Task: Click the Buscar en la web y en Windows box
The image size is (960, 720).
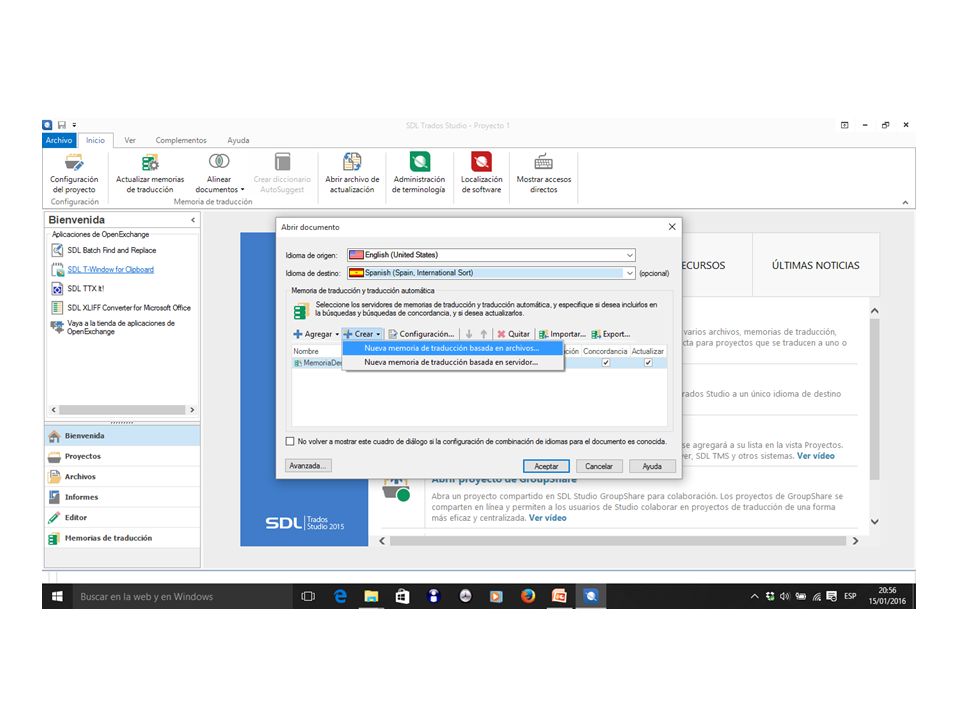Action: tap(181, 596)
